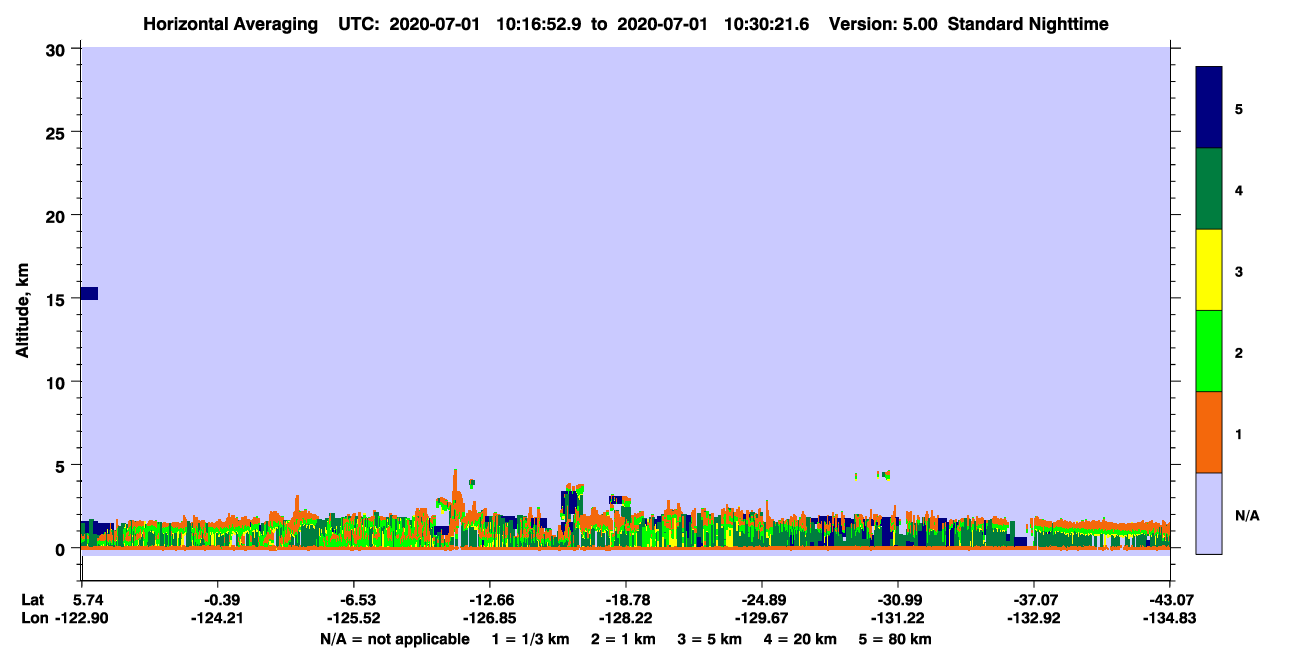
Task: Click the longitude value -122.90
Action: pos(81,618)
